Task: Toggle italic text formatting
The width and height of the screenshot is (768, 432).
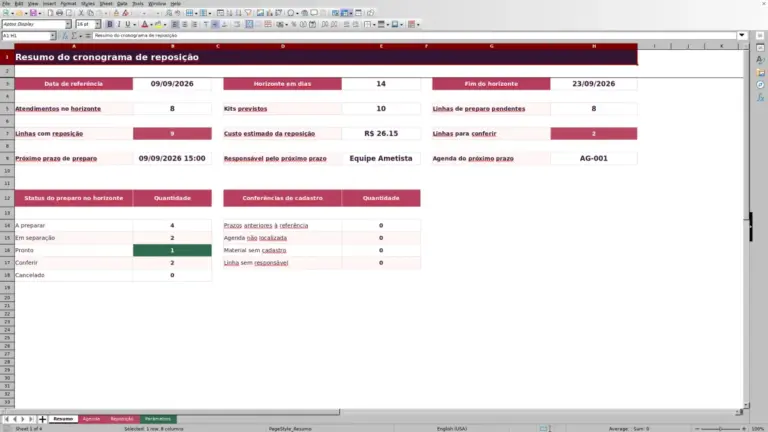Action: (119, 24)
